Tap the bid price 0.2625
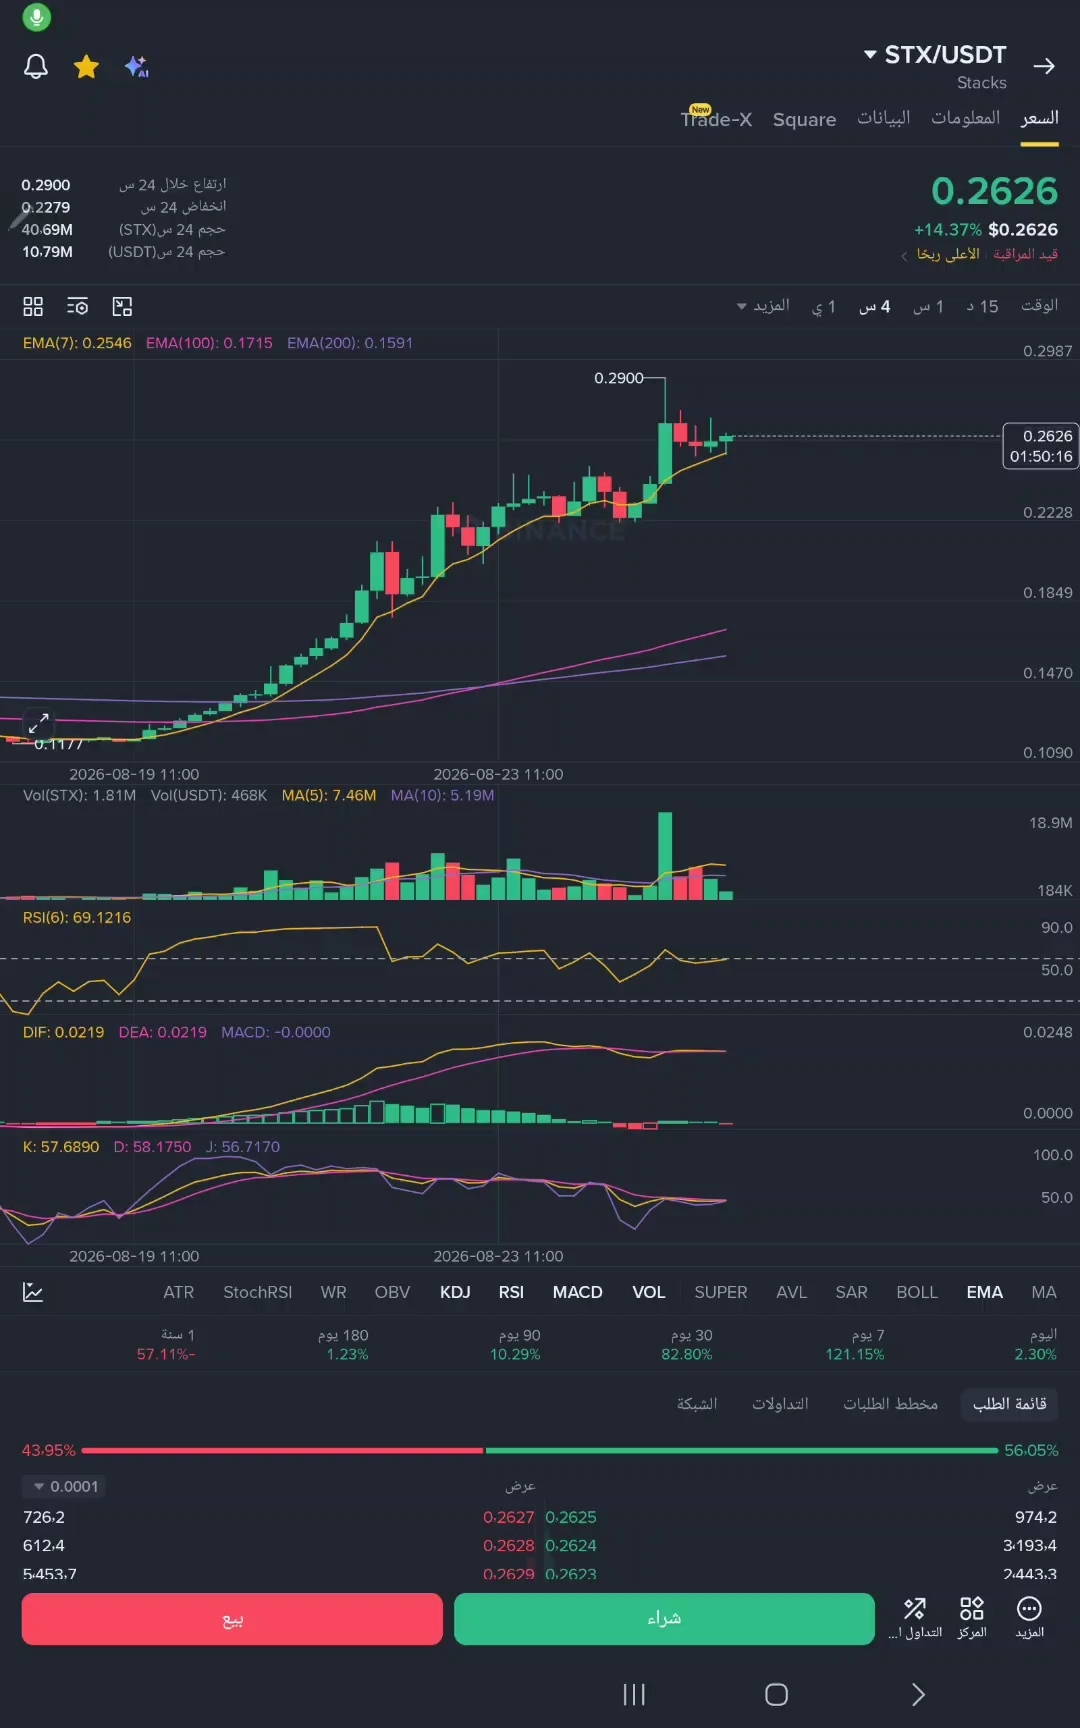Viewport: 1080px width, 1728px height. [x=571, y=1517]
